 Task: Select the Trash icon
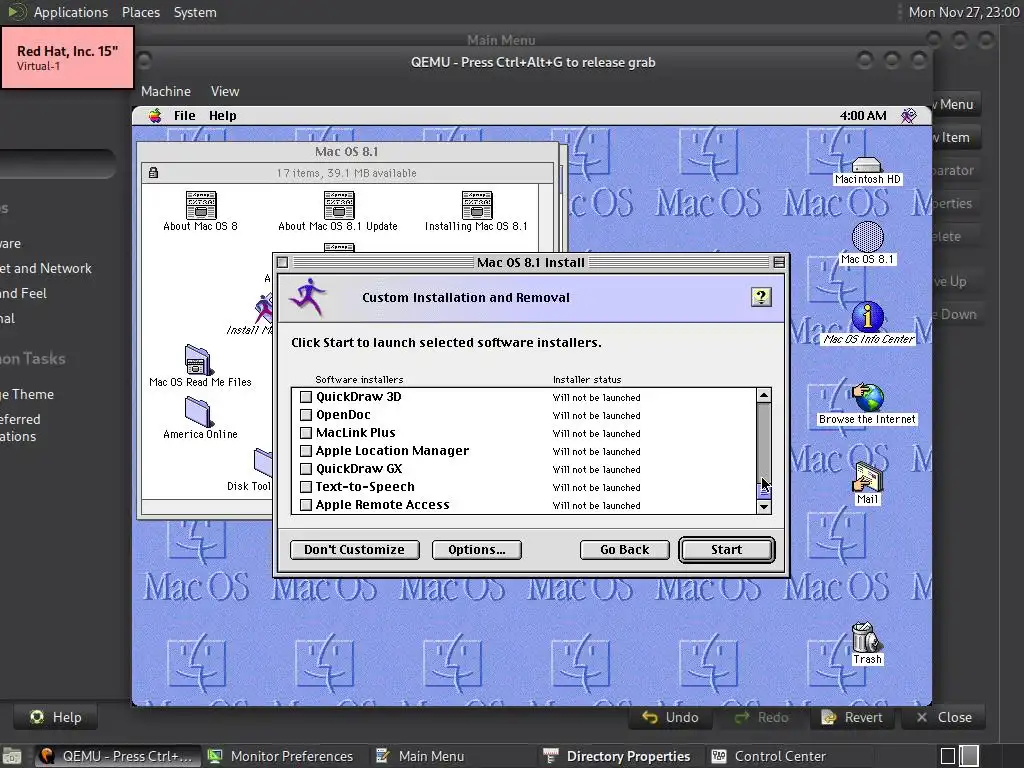tap(866, 637)
